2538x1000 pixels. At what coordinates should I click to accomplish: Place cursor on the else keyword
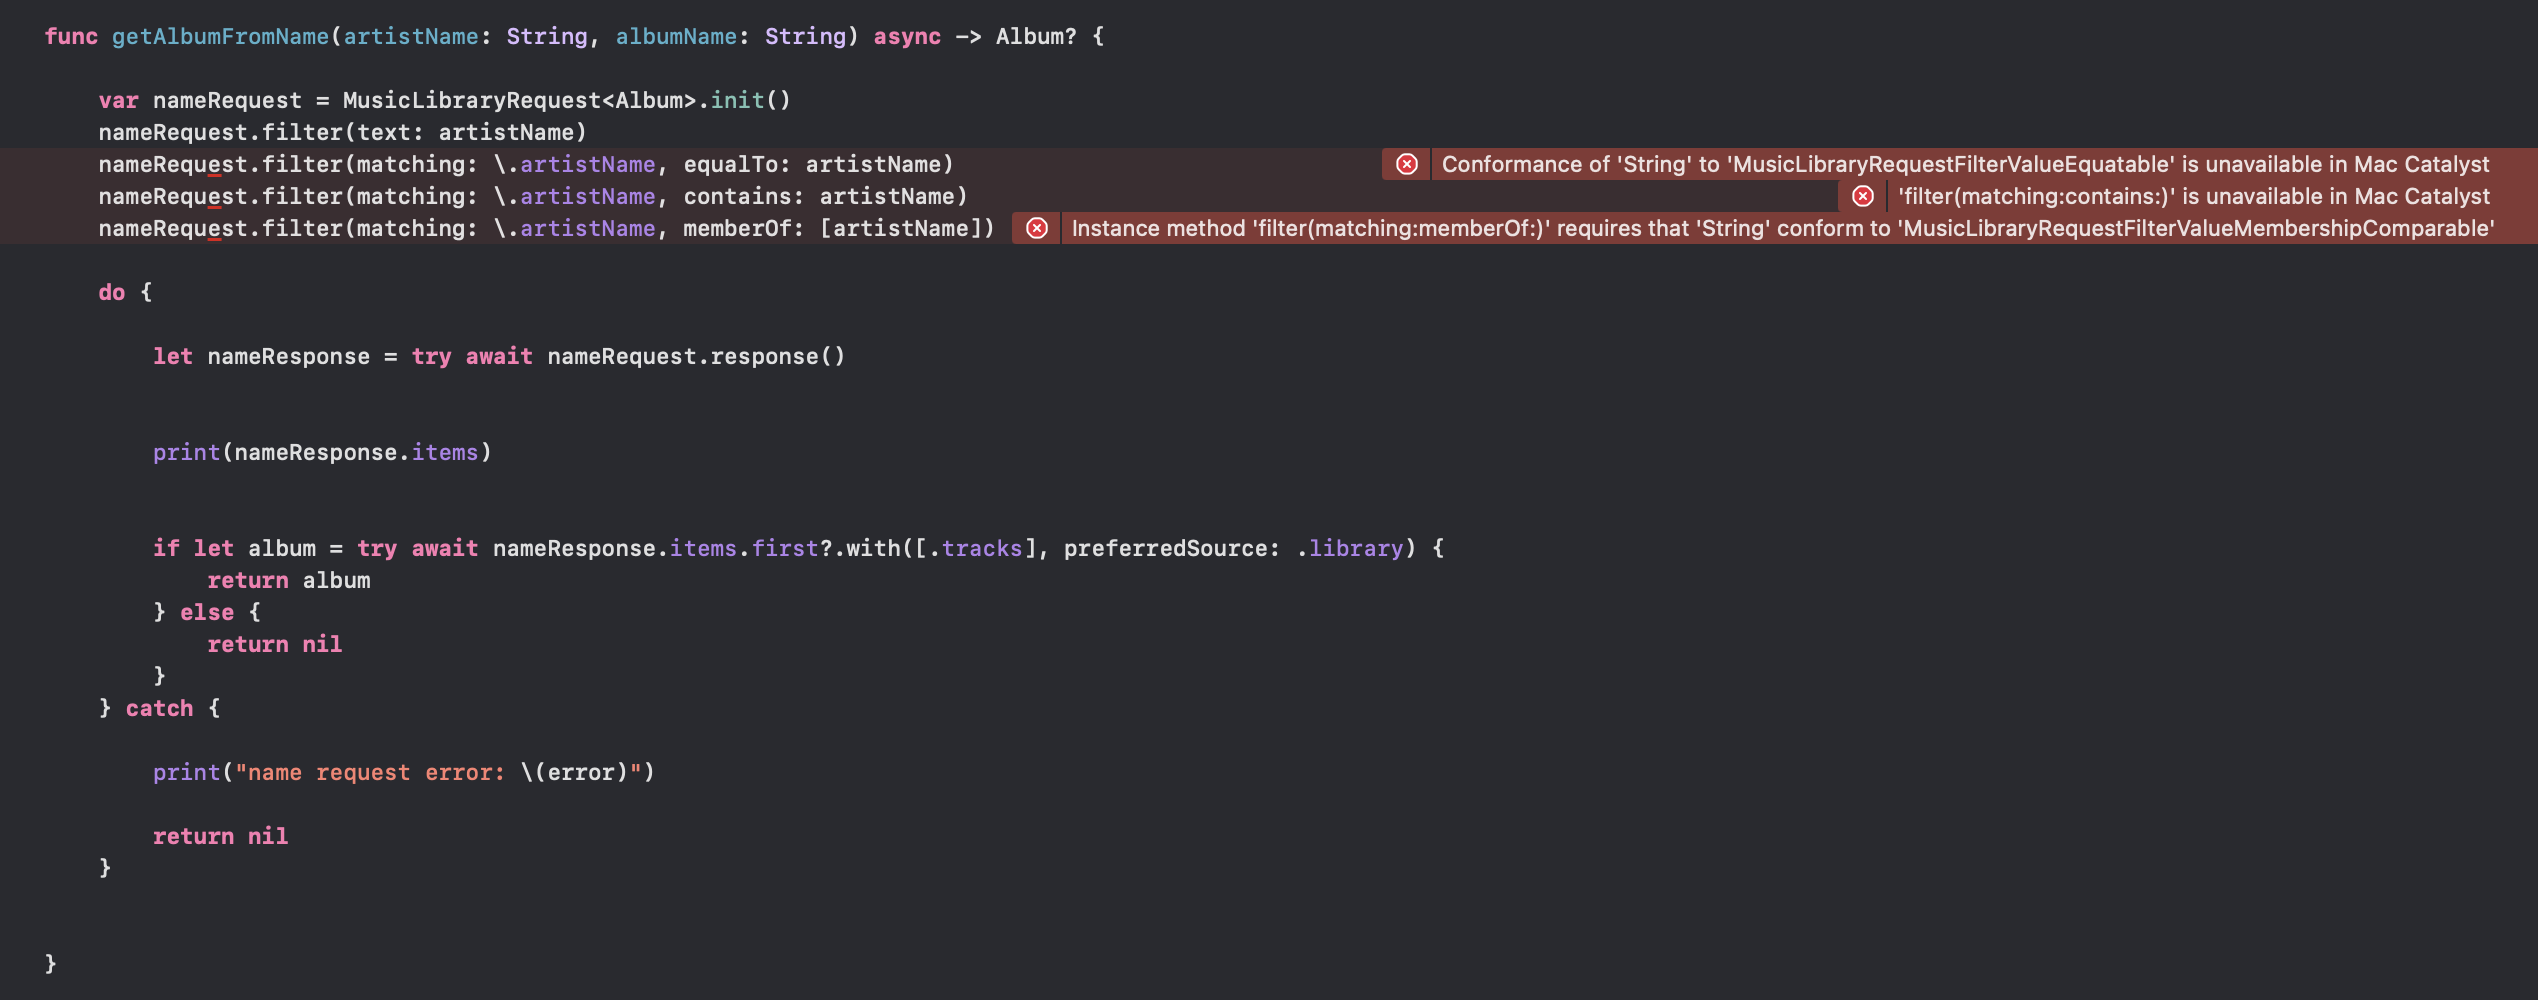click(206, 612)
